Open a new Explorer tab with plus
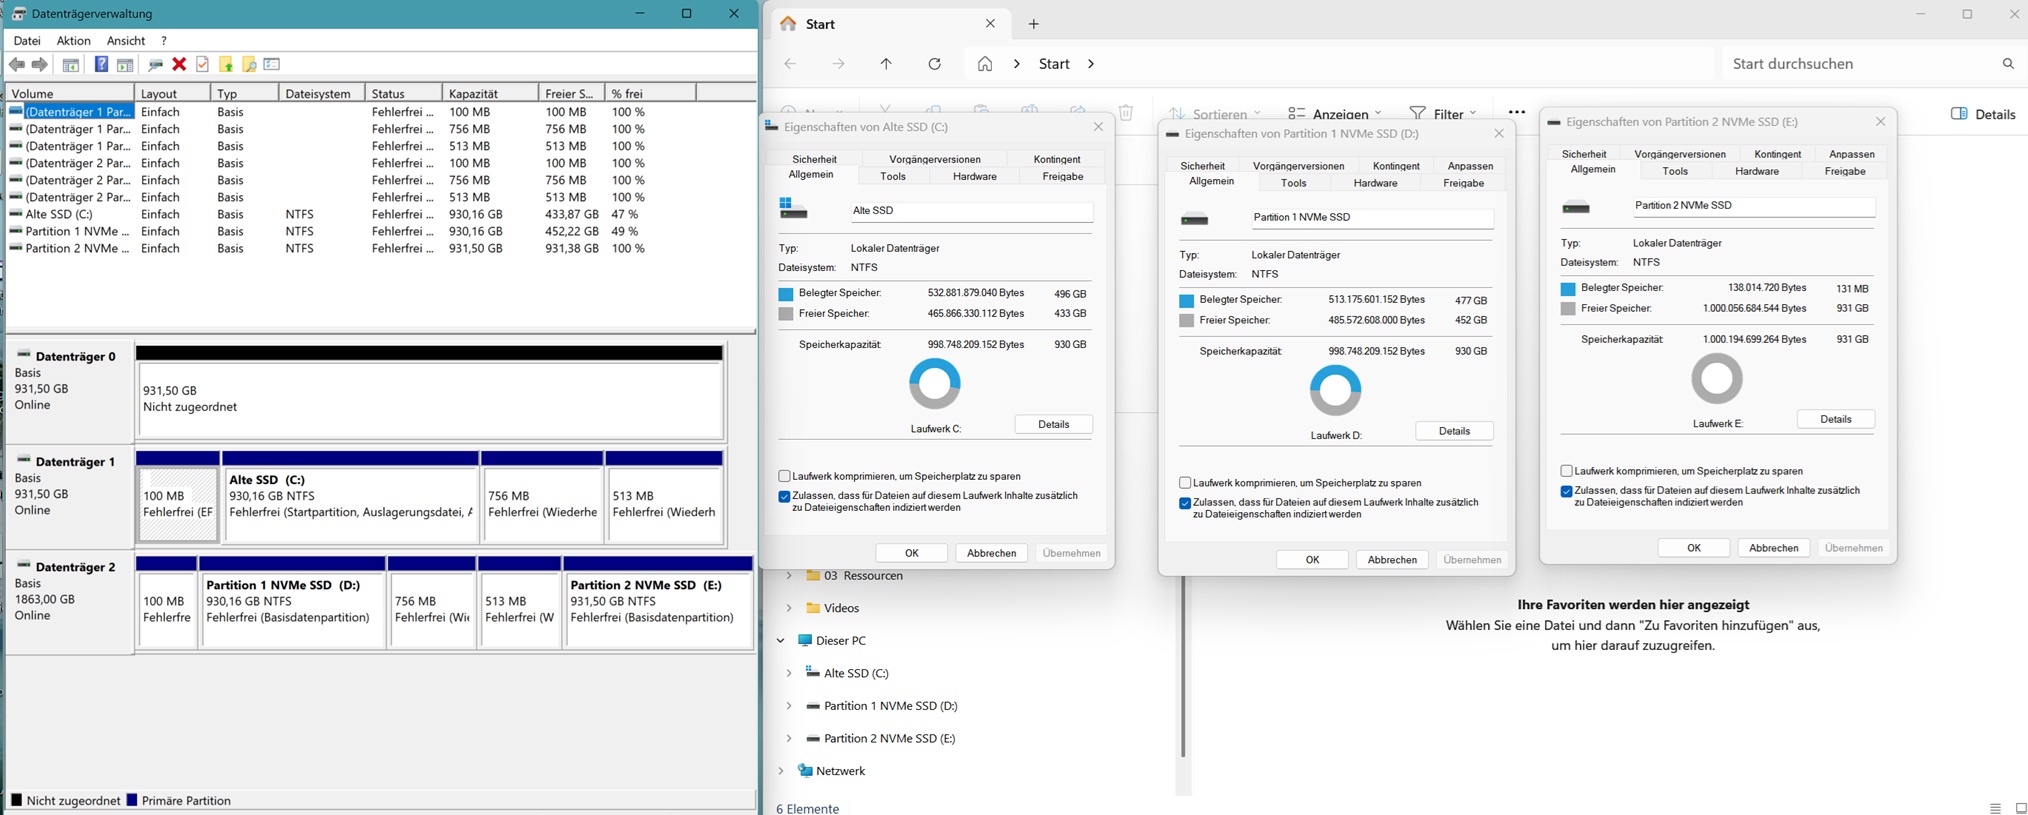Image resolution: width=2028 pixels, height=815 pixels. tap(1034, 24)
